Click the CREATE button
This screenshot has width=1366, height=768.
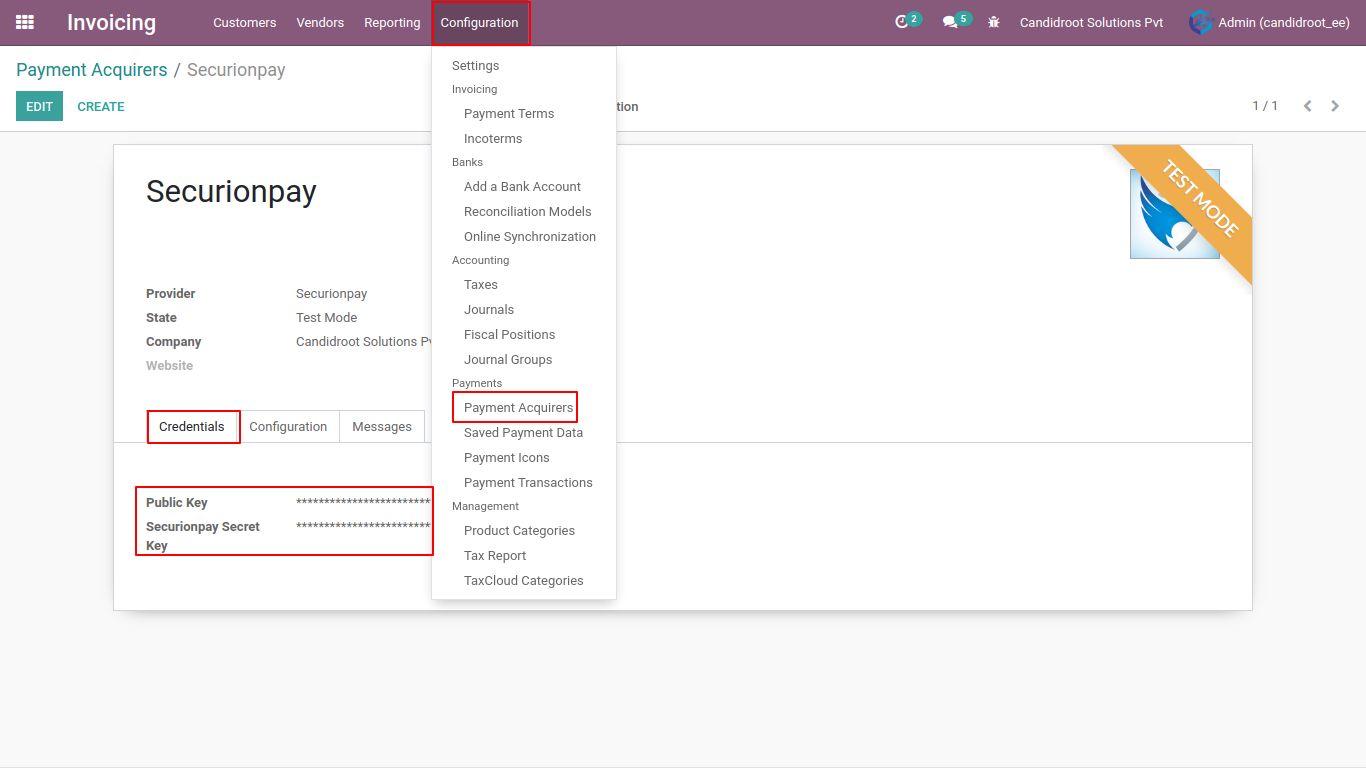[101, 106]
